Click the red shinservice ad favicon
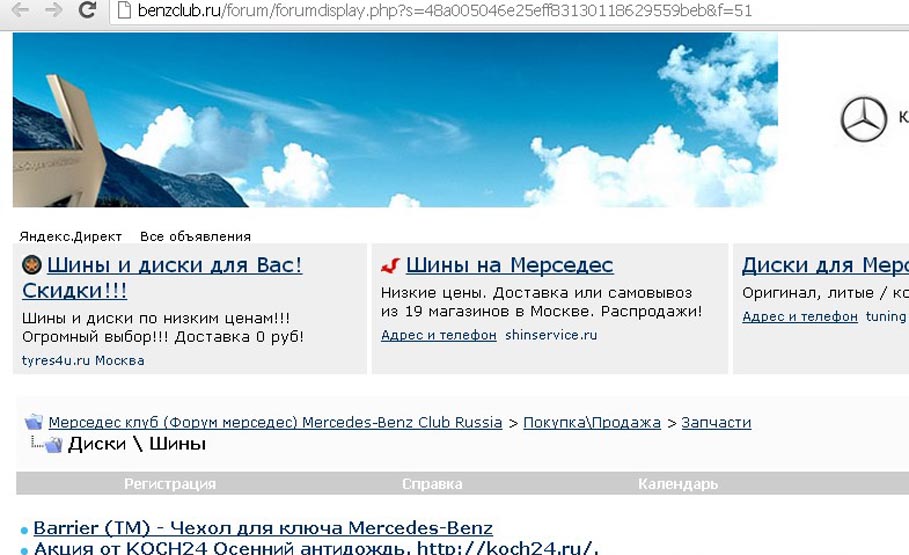909x555 pixels. (x=390, y=266)
